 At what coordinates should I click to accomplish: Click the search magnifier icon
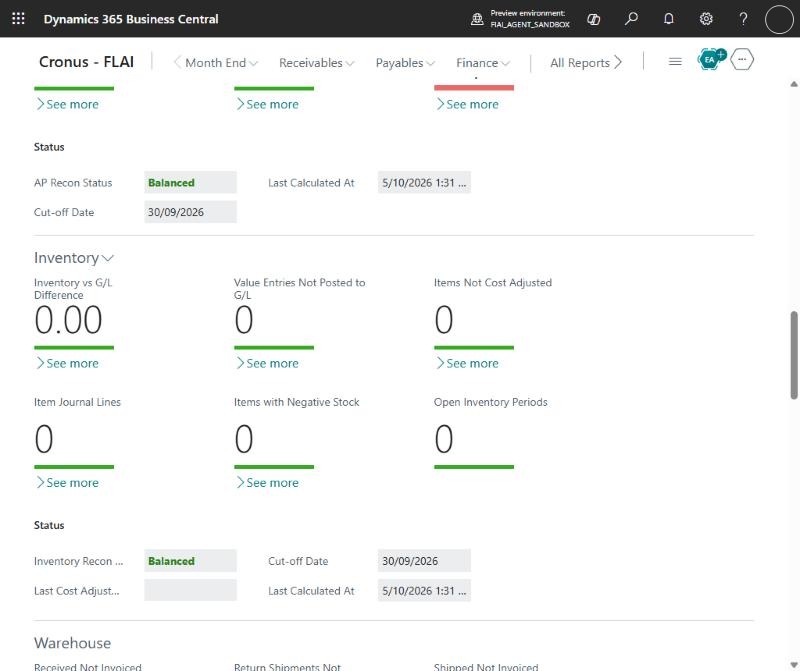631,19
